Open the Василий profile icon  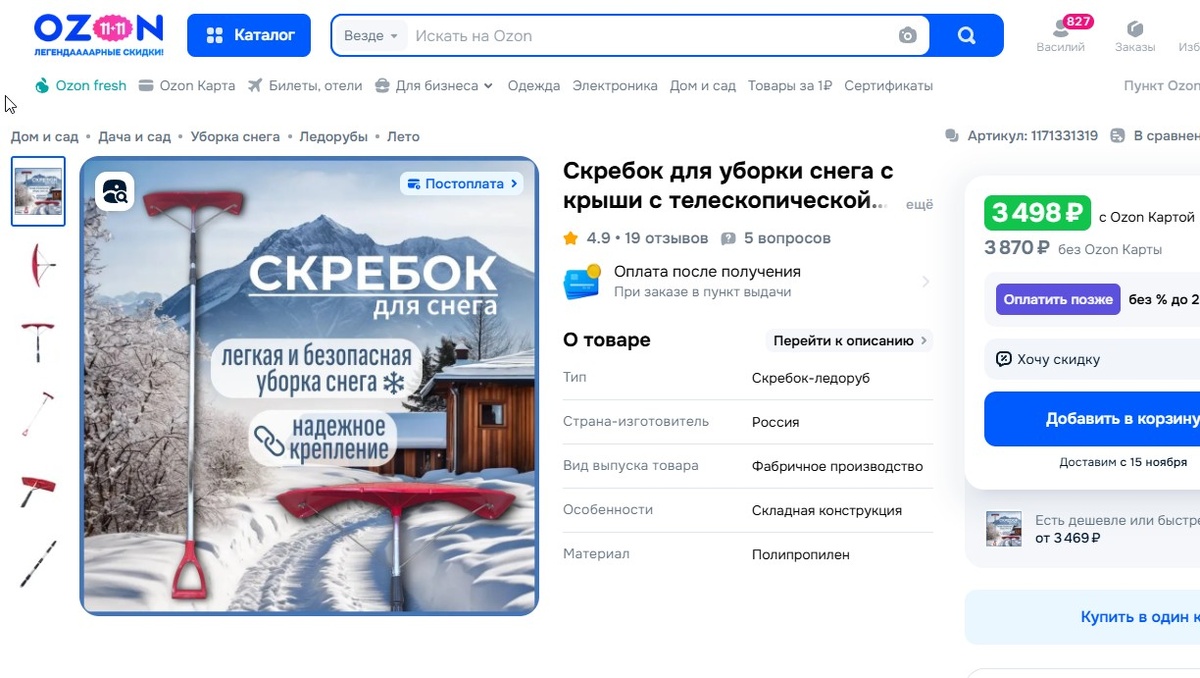tap(1061, 35)
